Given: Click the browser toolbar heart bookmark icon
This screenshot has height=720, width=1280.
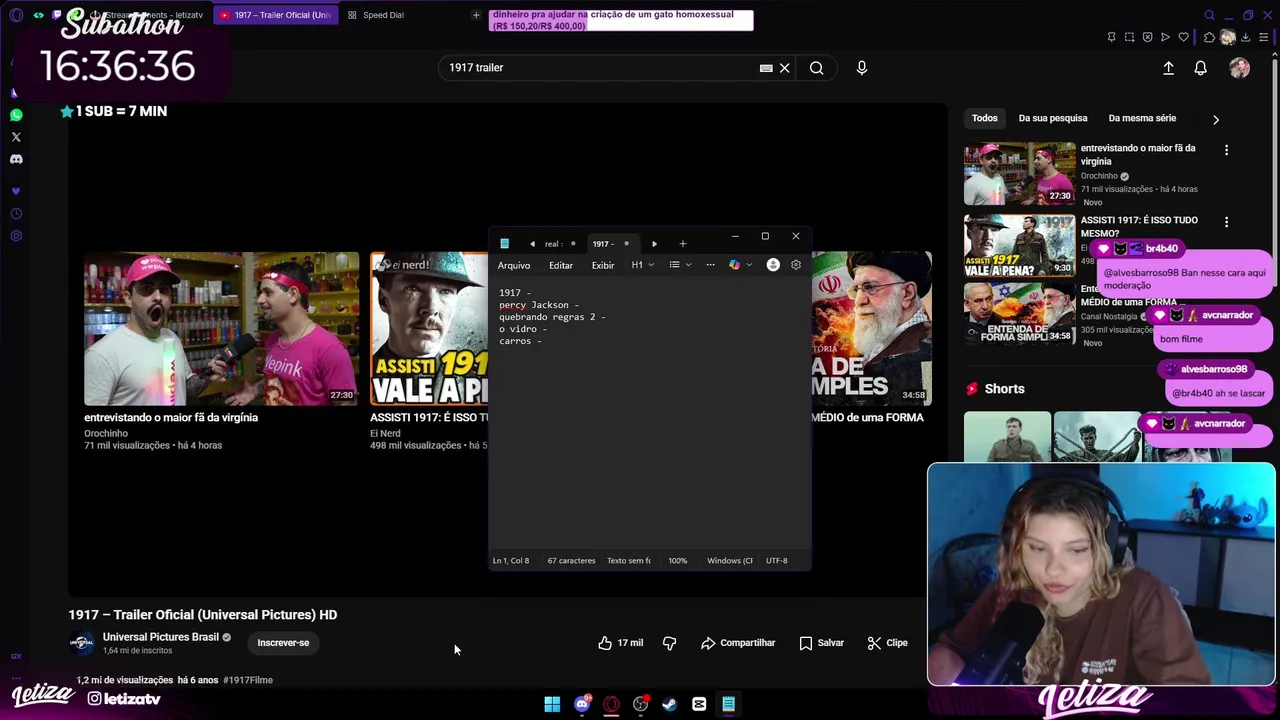Looking at the screenshot, I should [x=1183, y=37].
